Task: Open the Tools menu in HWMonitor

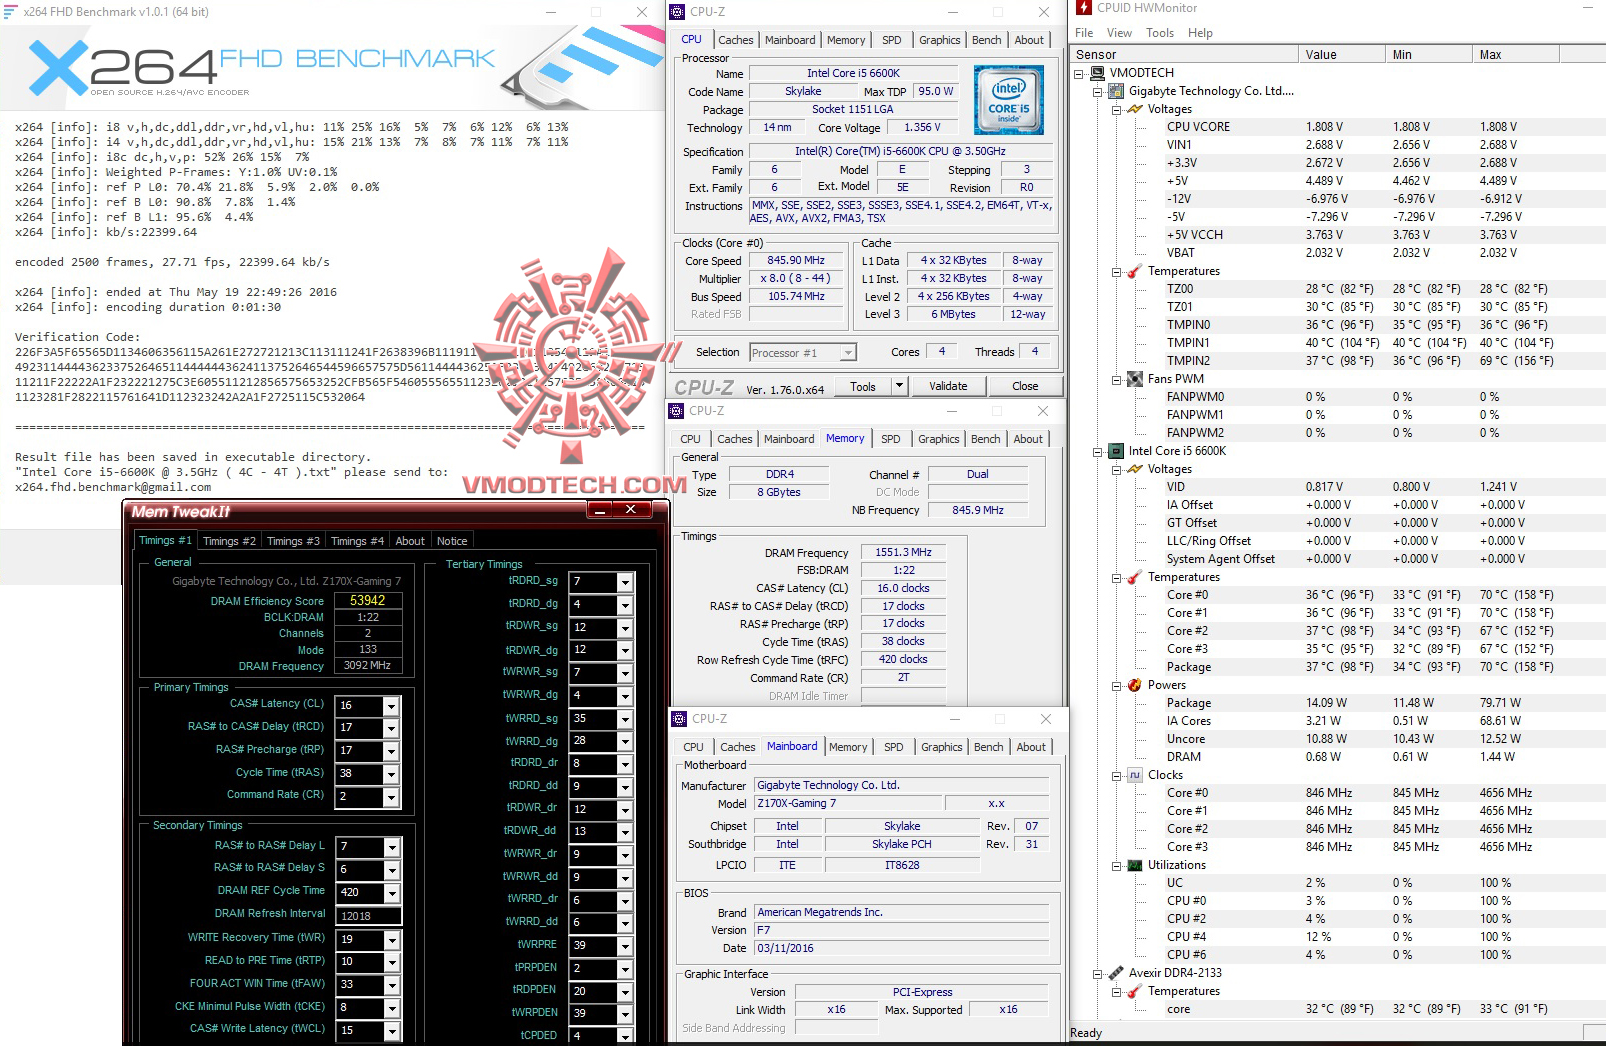Action: (1160, 33)
